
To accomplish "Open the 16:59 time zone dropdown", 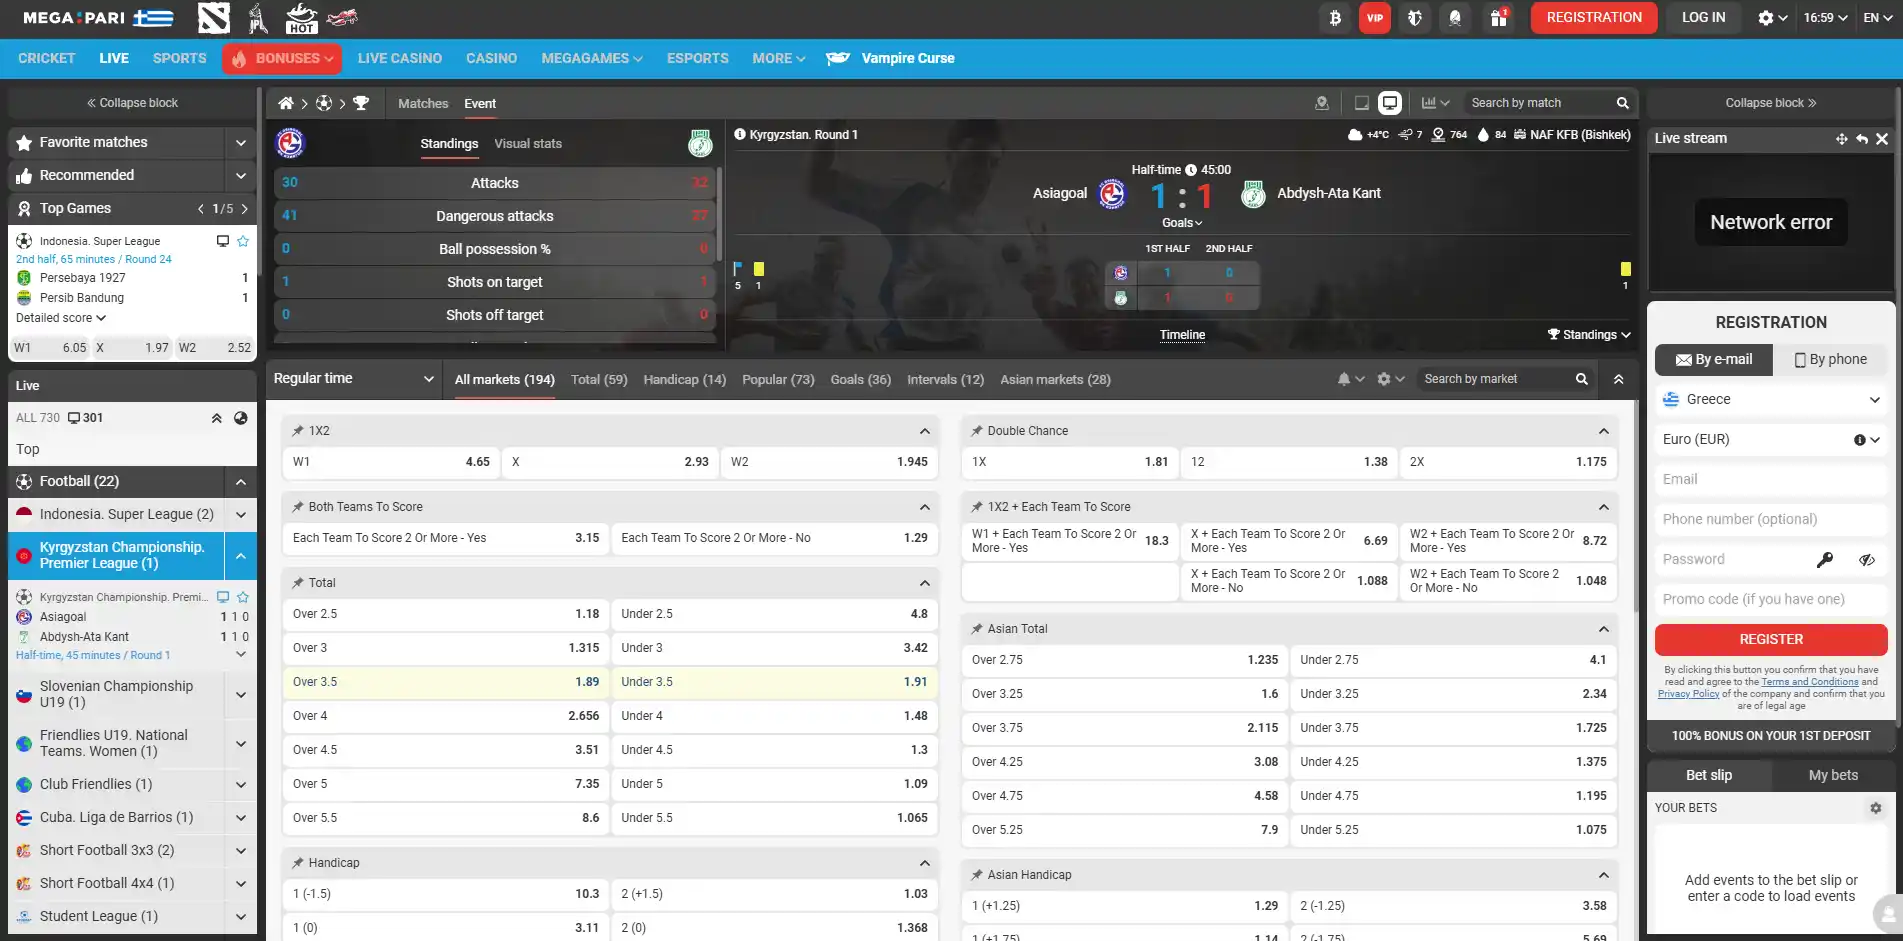I will 1826,18.
